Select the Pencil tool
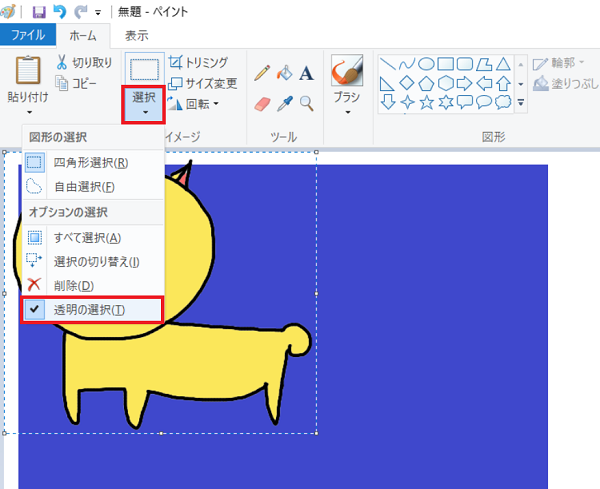The image size is (600, 489). 262,73
